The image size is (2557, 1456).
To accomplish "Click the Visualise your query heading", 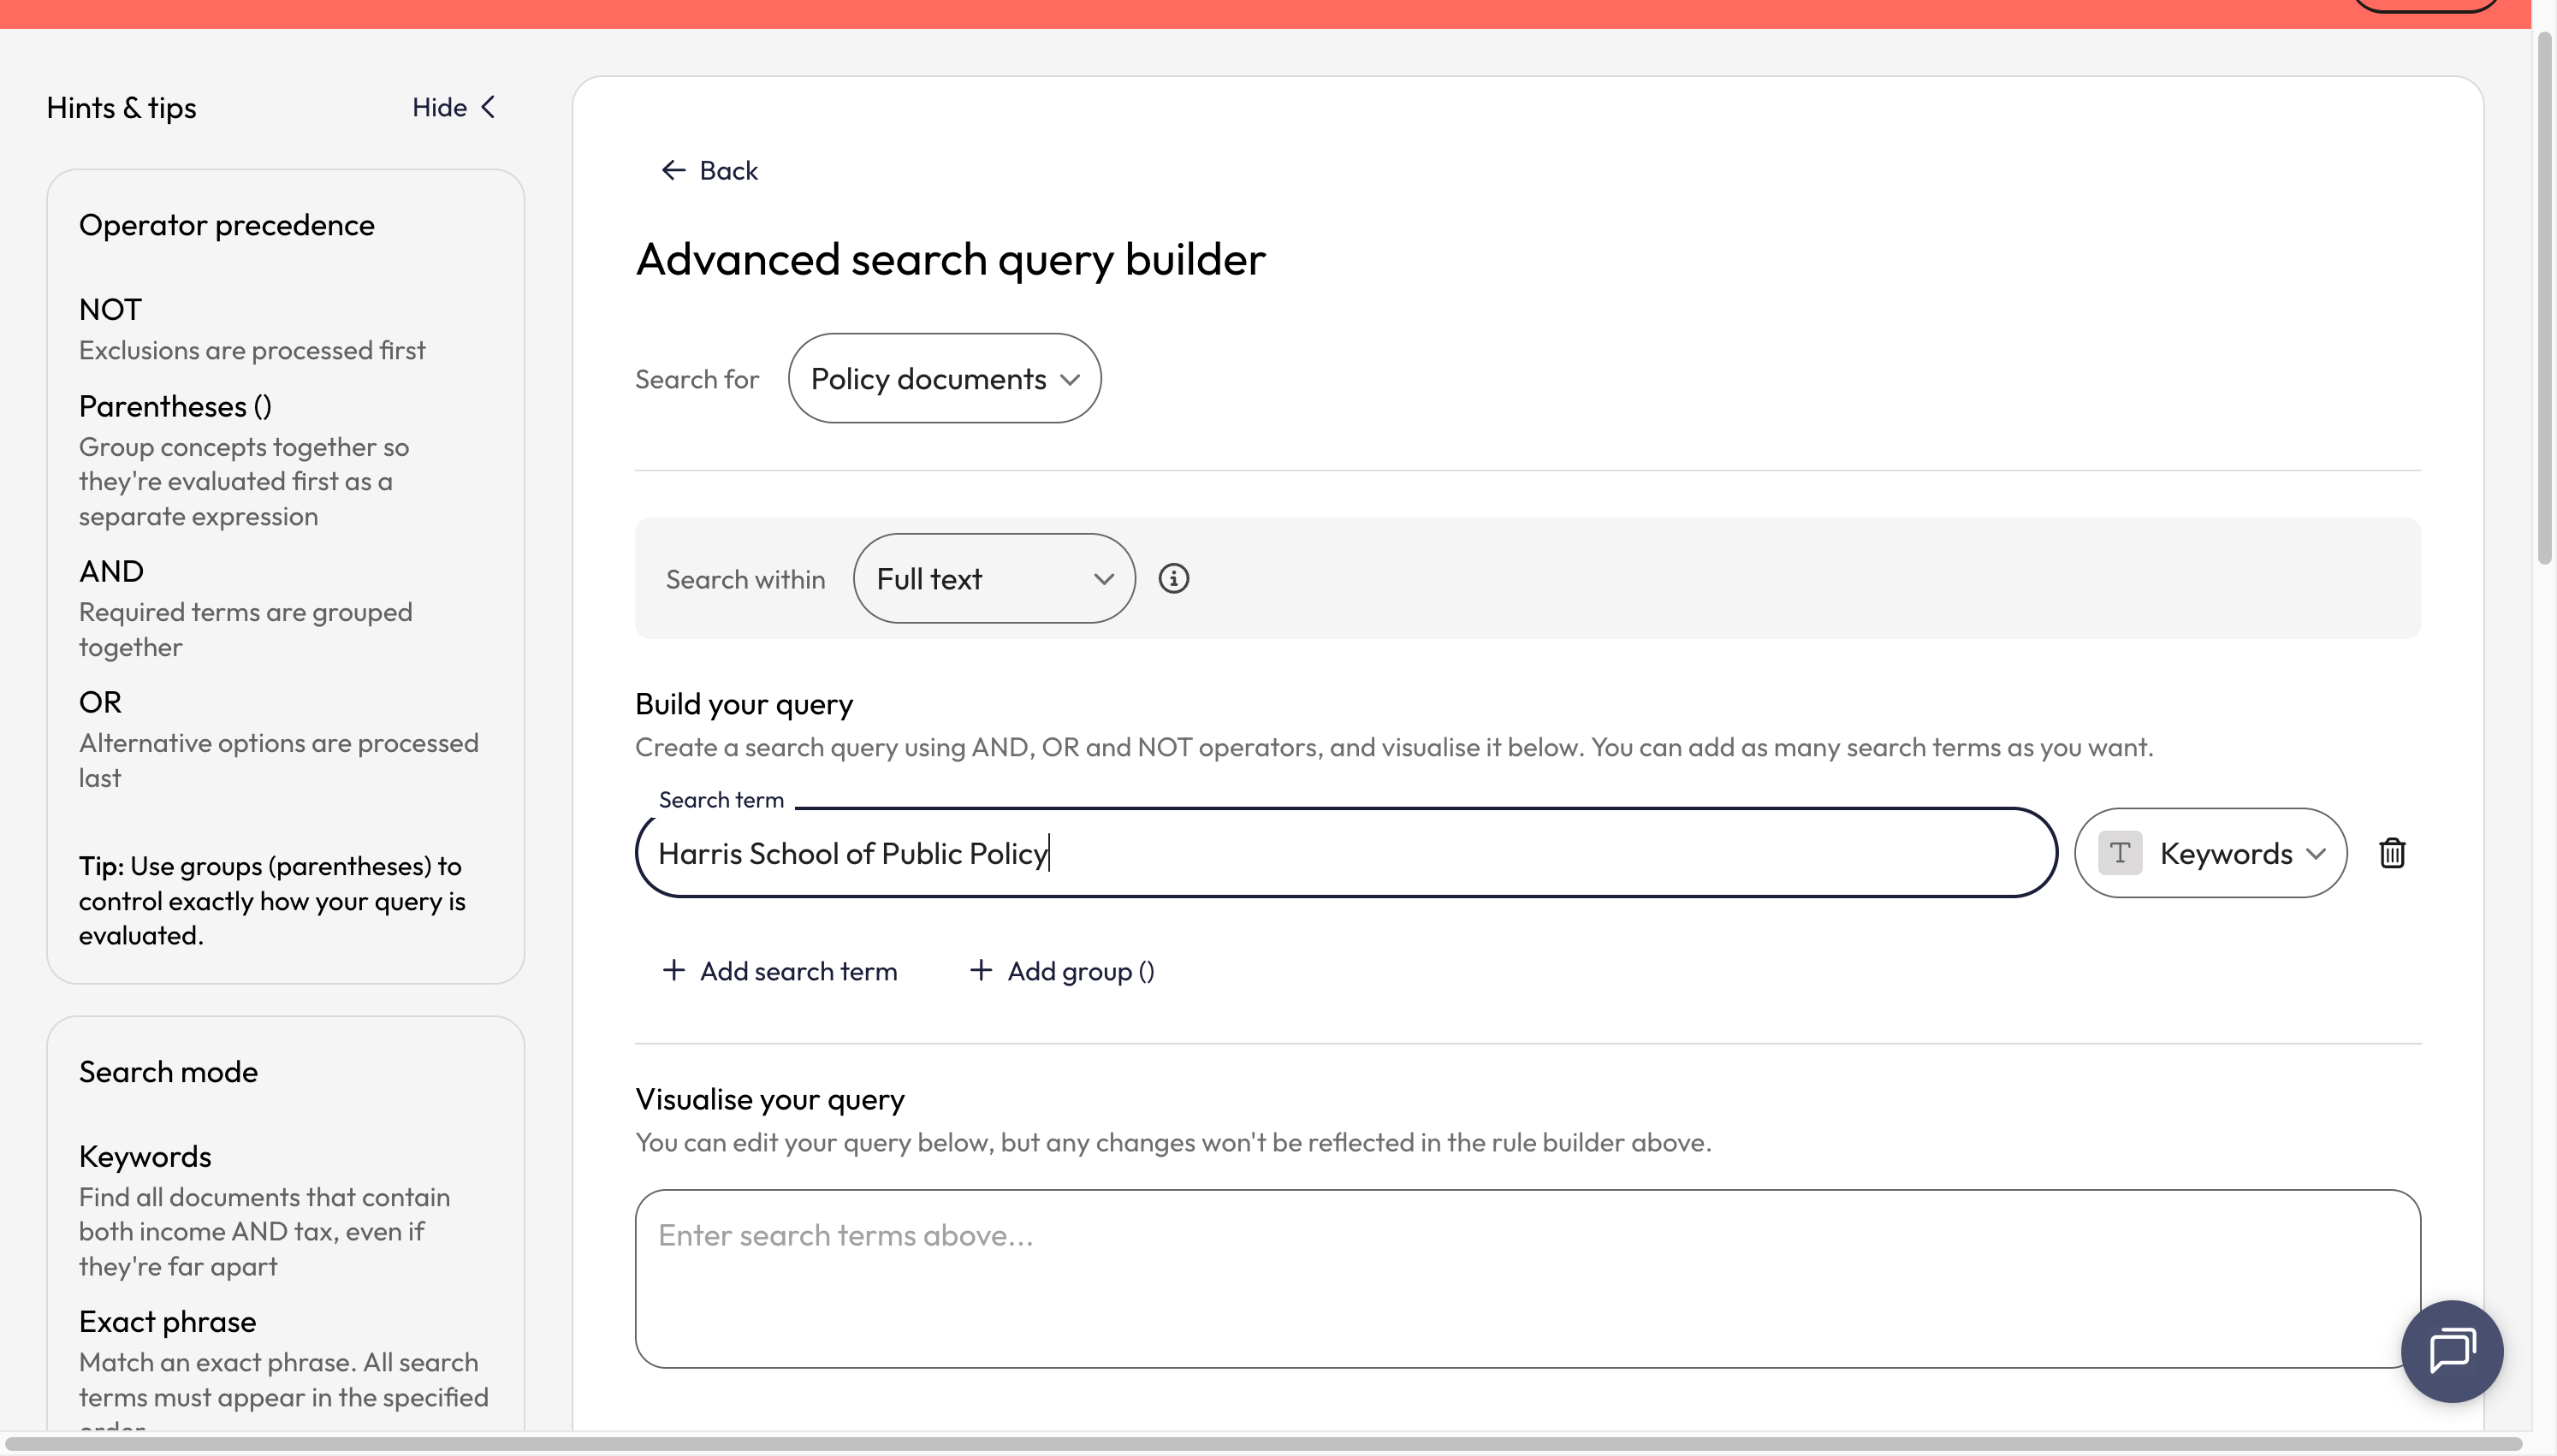I will coord(770,1099).
